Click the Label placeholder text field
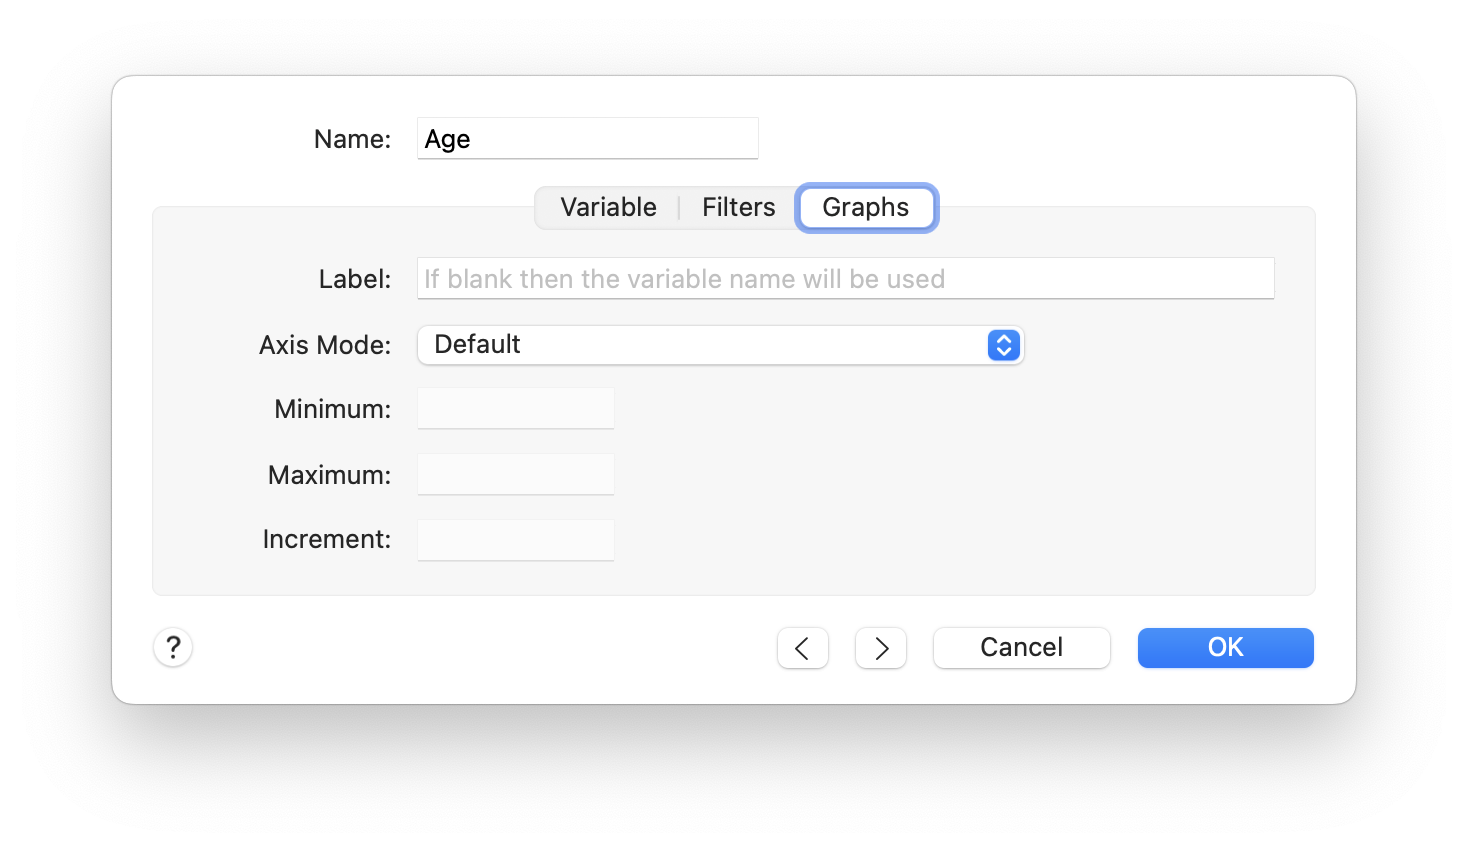Viewport: 1468px width, 852px height. [x=845, y=278]
